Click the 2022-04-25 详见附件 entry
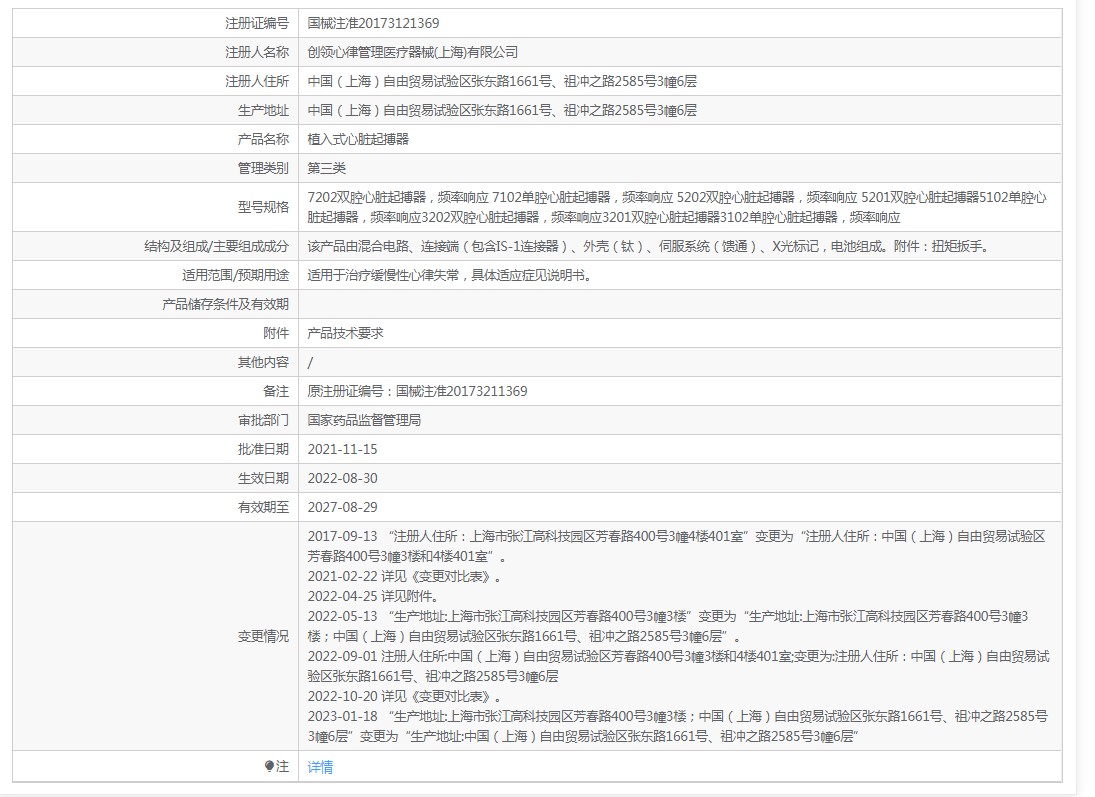1095x797 pixels. pos(373,597)
